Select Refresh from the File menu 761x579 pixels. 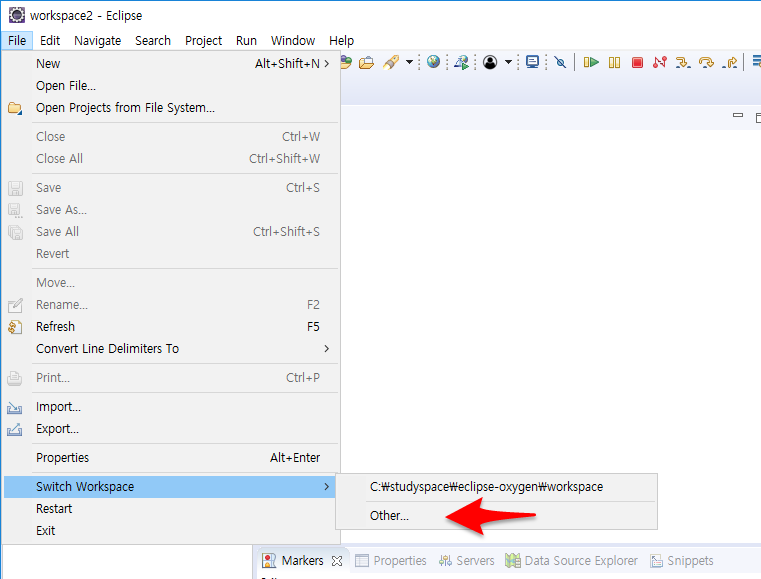[170, 327]
